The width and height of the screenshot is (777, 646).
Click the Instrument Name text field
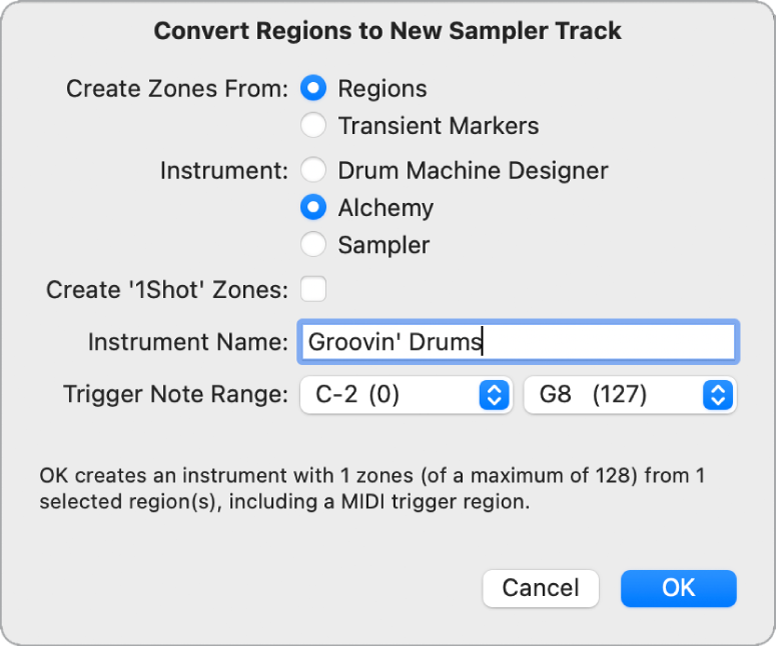tap(518, 342)
